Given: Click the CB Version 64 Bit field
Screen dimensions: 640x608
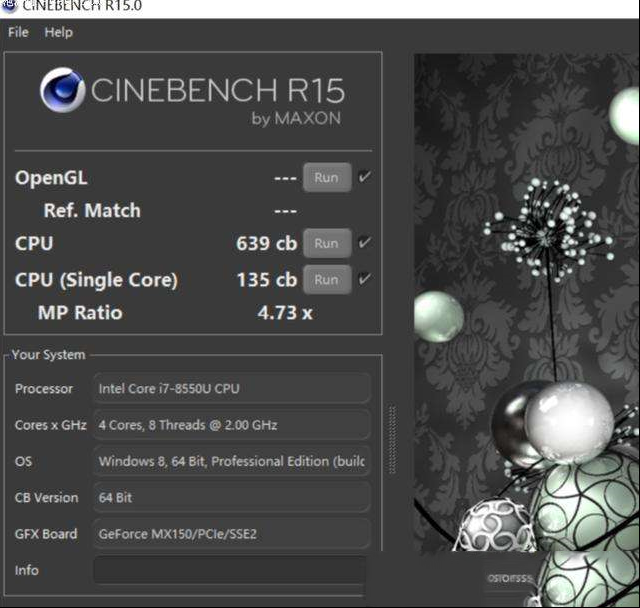Looking at the screenshot, I should pos(232,497).
